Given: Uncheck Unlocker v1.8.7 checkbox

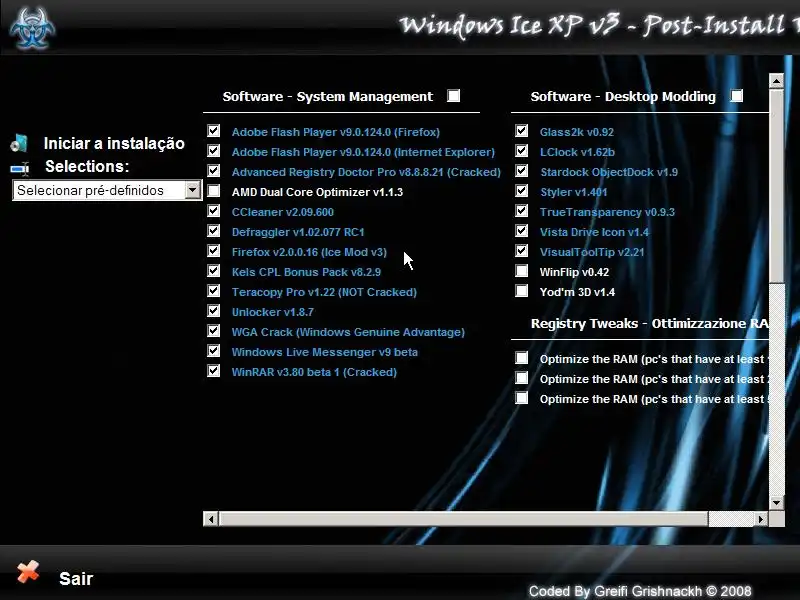Looking at the screenshot, I should pyautogui.click(x=214, y=311).
